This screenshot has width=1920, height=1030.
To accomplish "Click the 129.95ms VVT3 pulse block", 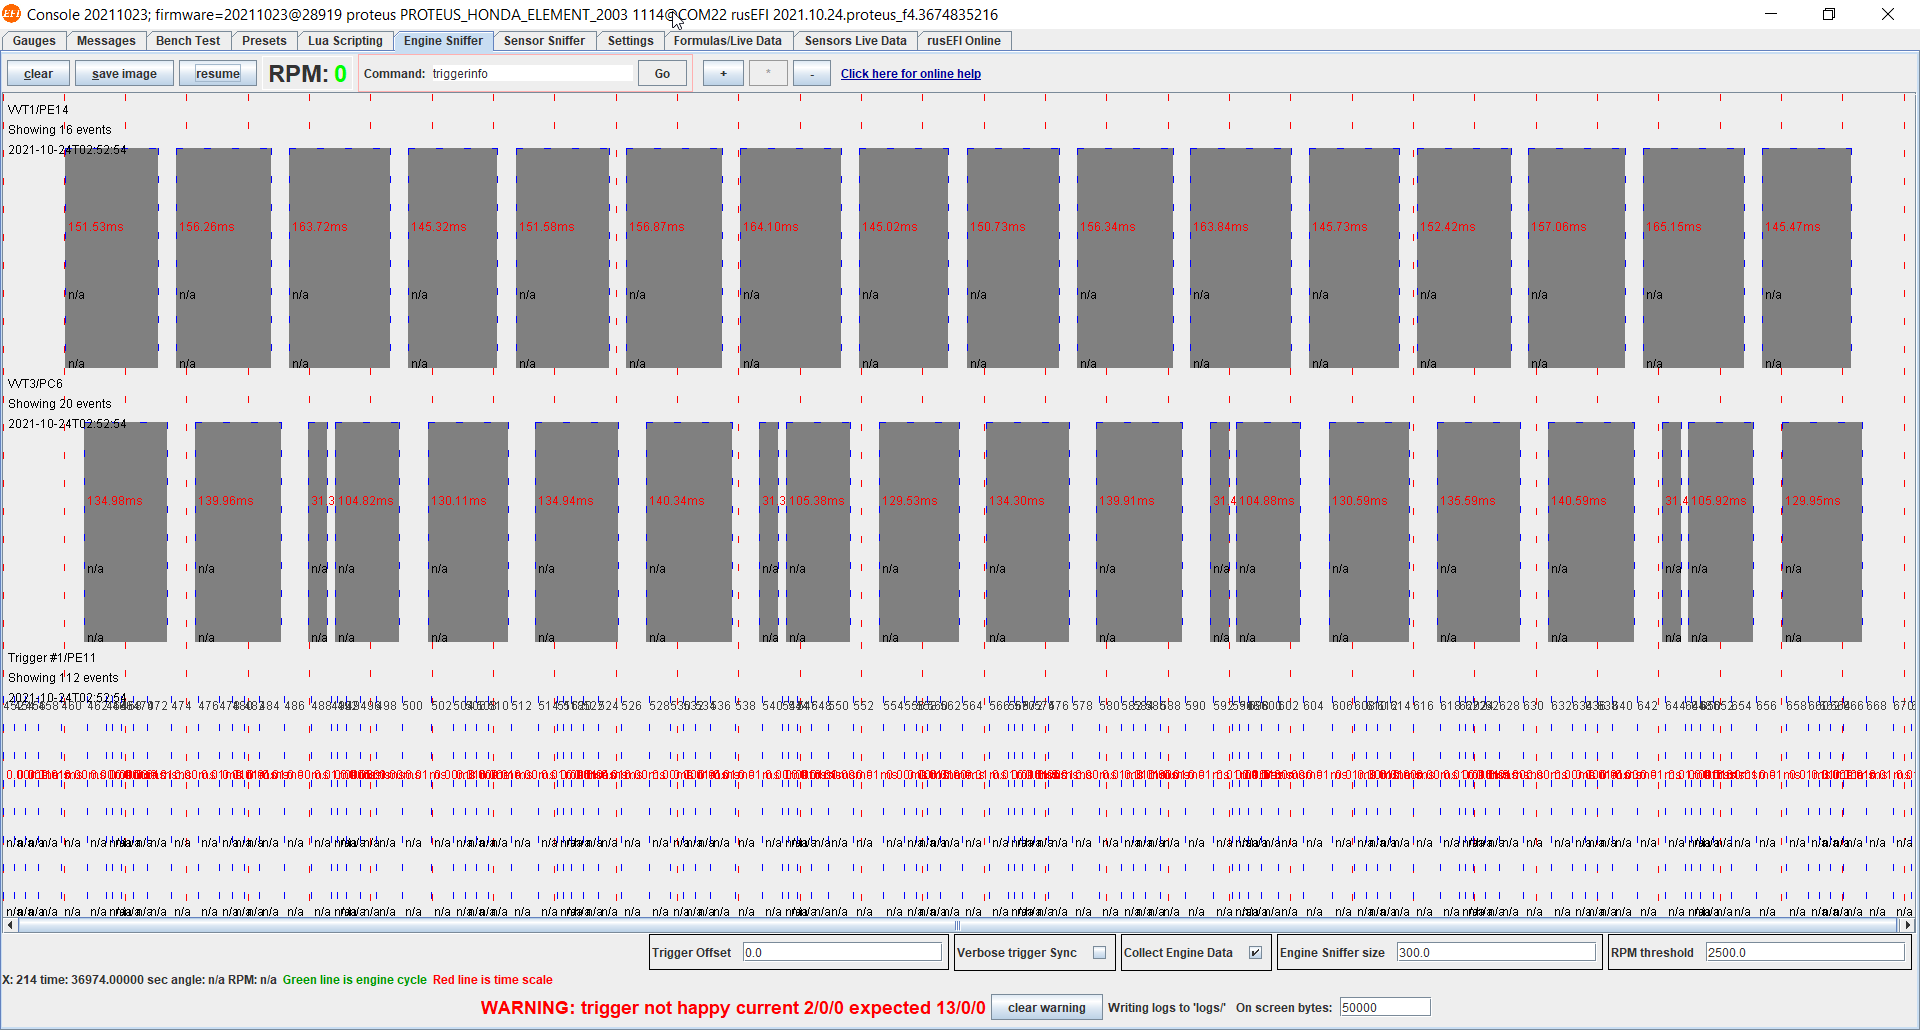I will (1822, 532).
